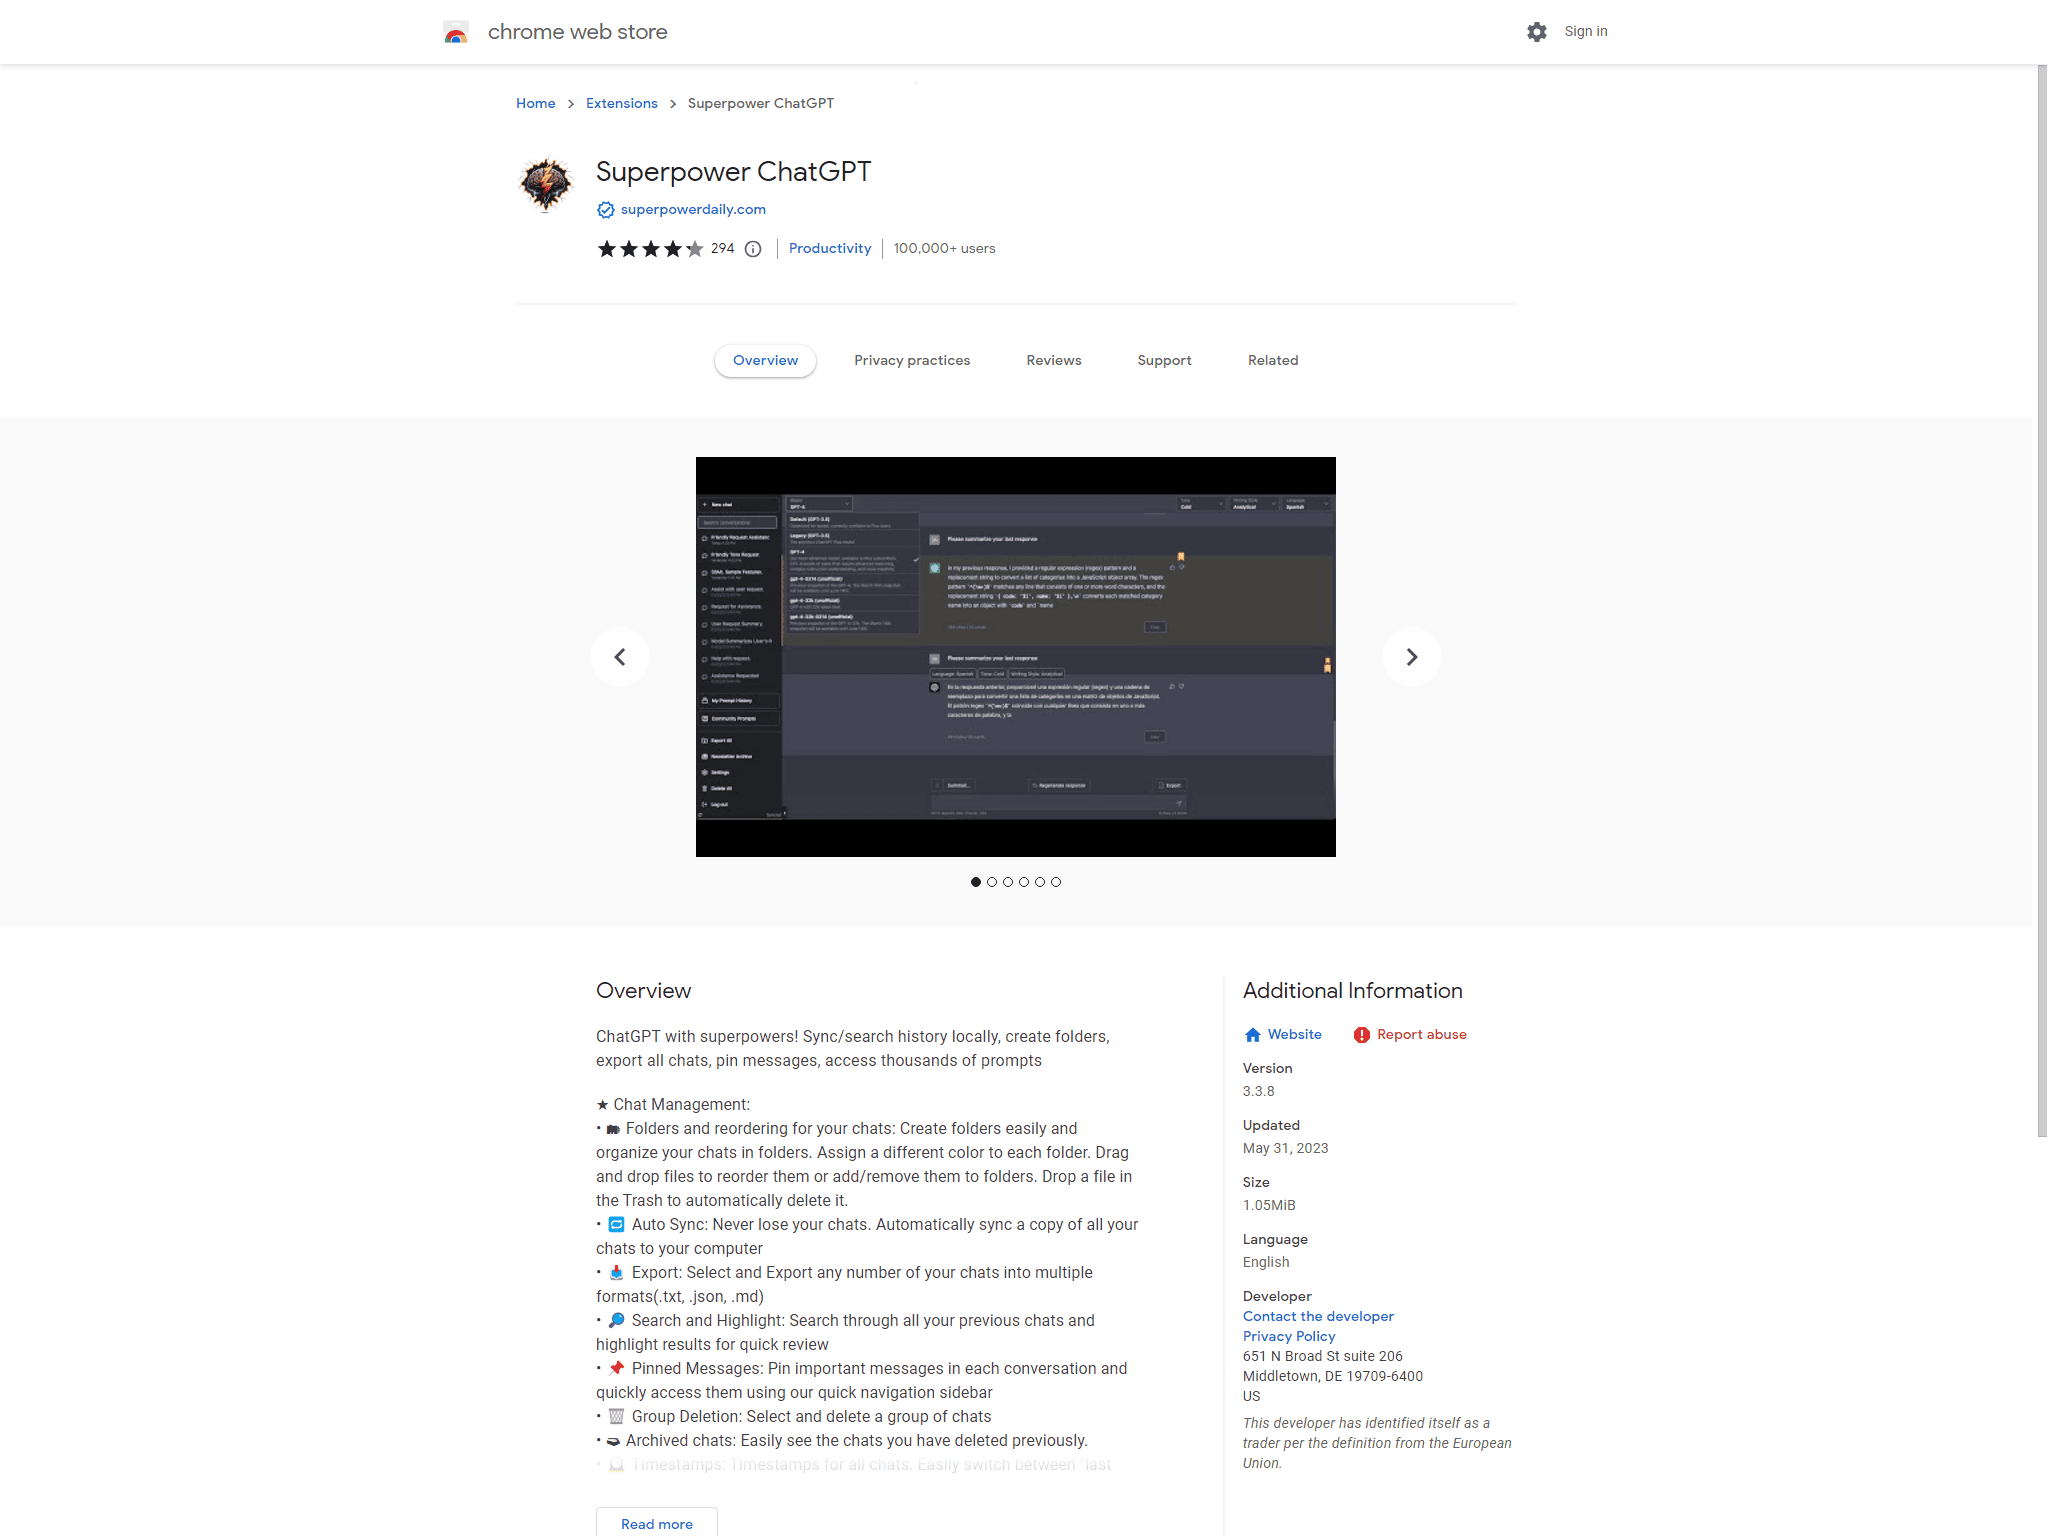Select the fourth carousel dot
This screenshot has height=1536, width=2048.
point(1024,882)
